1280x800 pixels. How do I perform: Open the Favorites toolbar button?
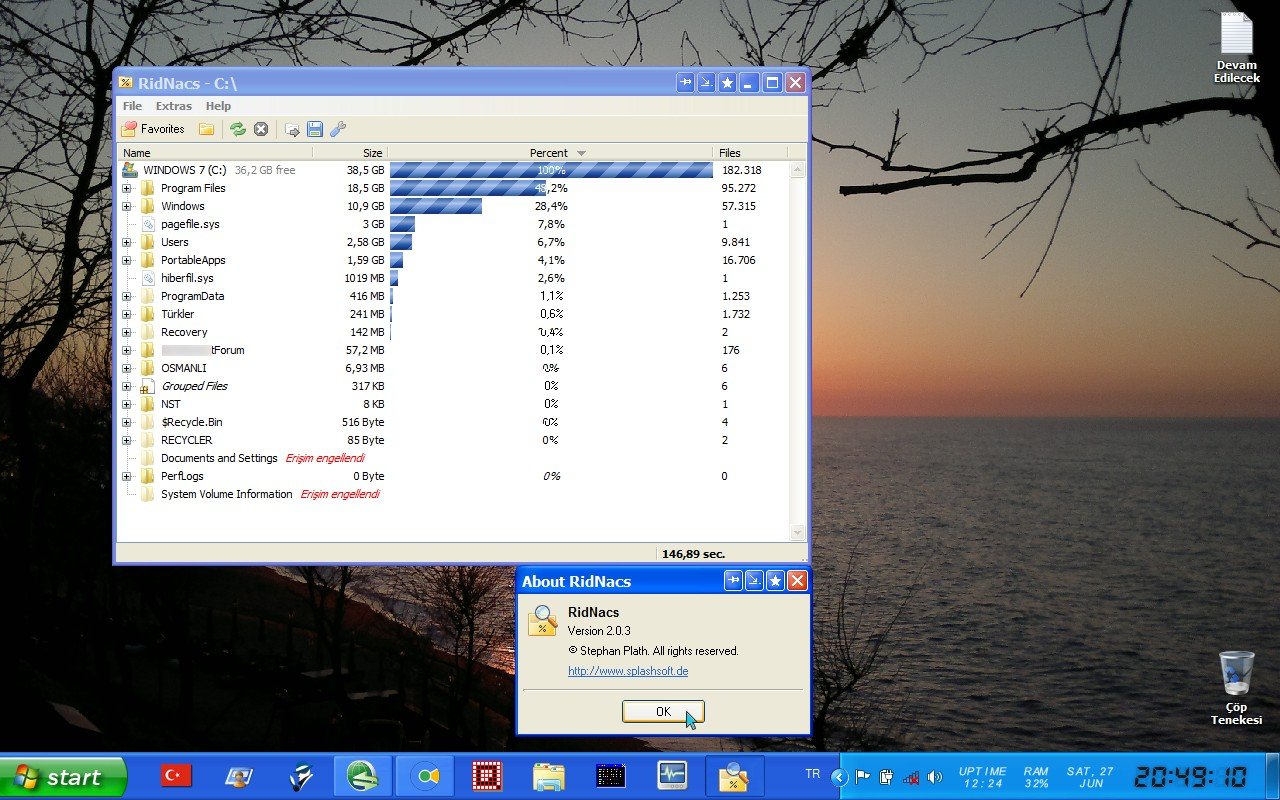click(x=153, y=129)
